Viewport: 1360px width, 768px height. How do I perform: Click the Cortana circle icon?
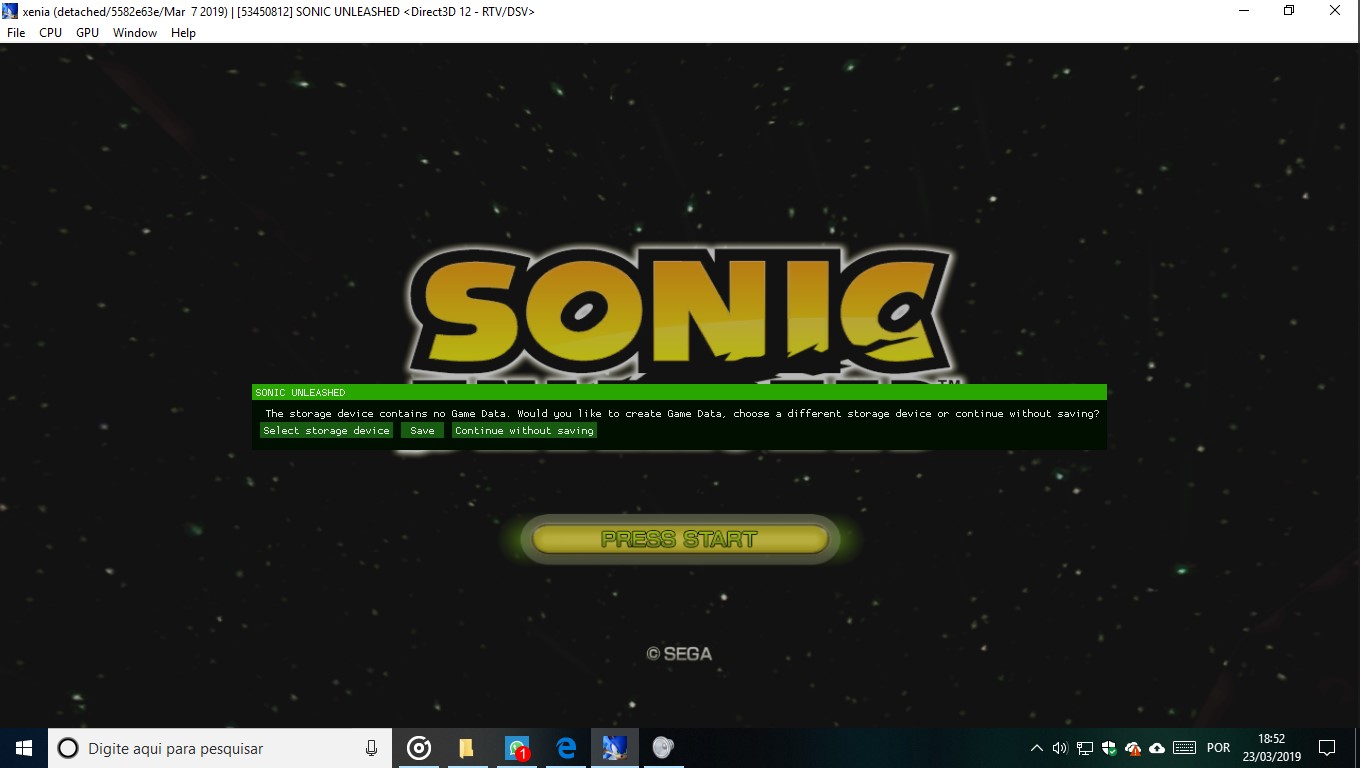(68, 748)
